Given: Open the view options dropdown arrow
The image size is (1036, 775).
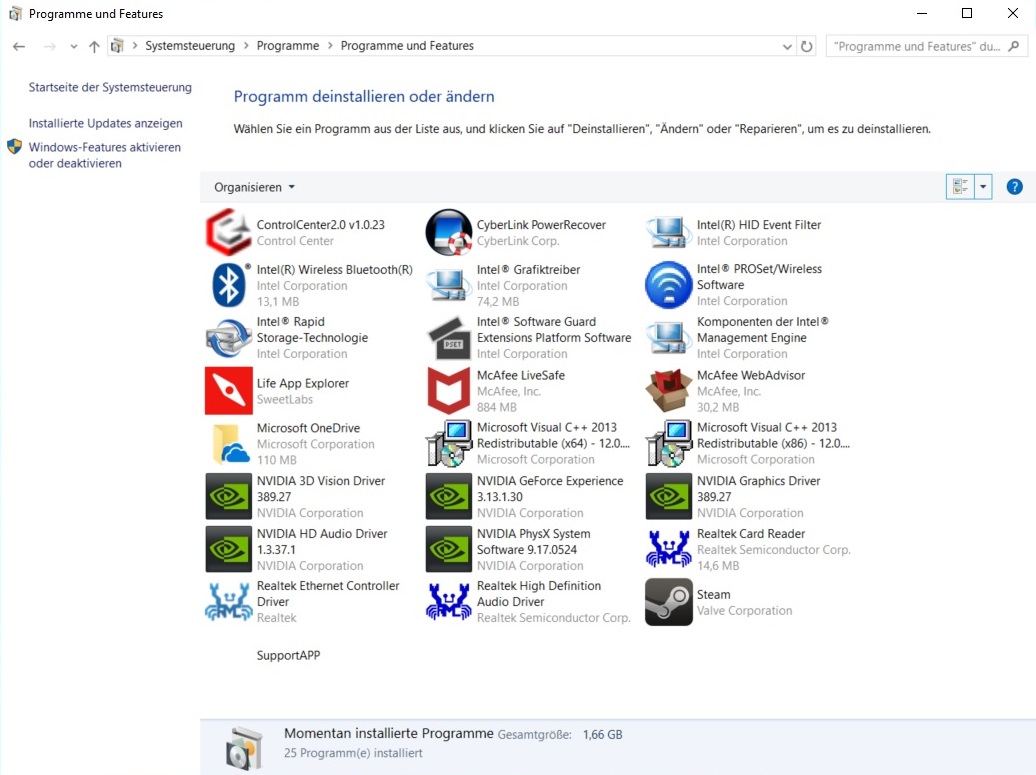Looking at the screenshot, I should pos(983,187).
